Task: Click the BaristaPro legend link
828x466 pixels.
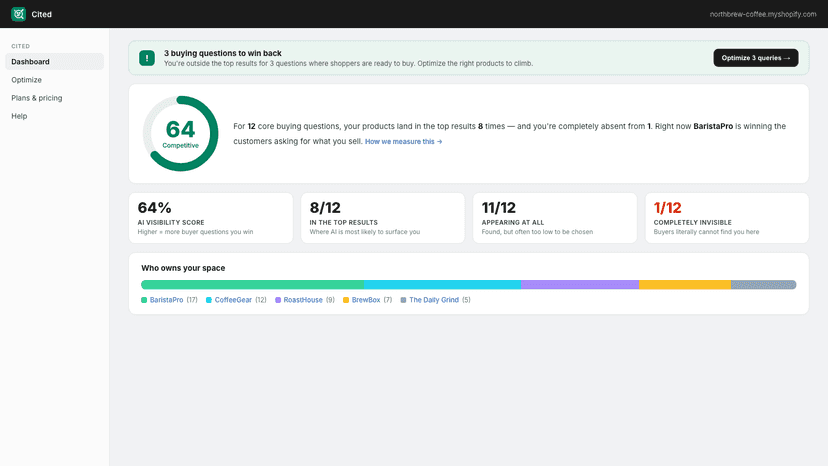Action: coord(166,300)
